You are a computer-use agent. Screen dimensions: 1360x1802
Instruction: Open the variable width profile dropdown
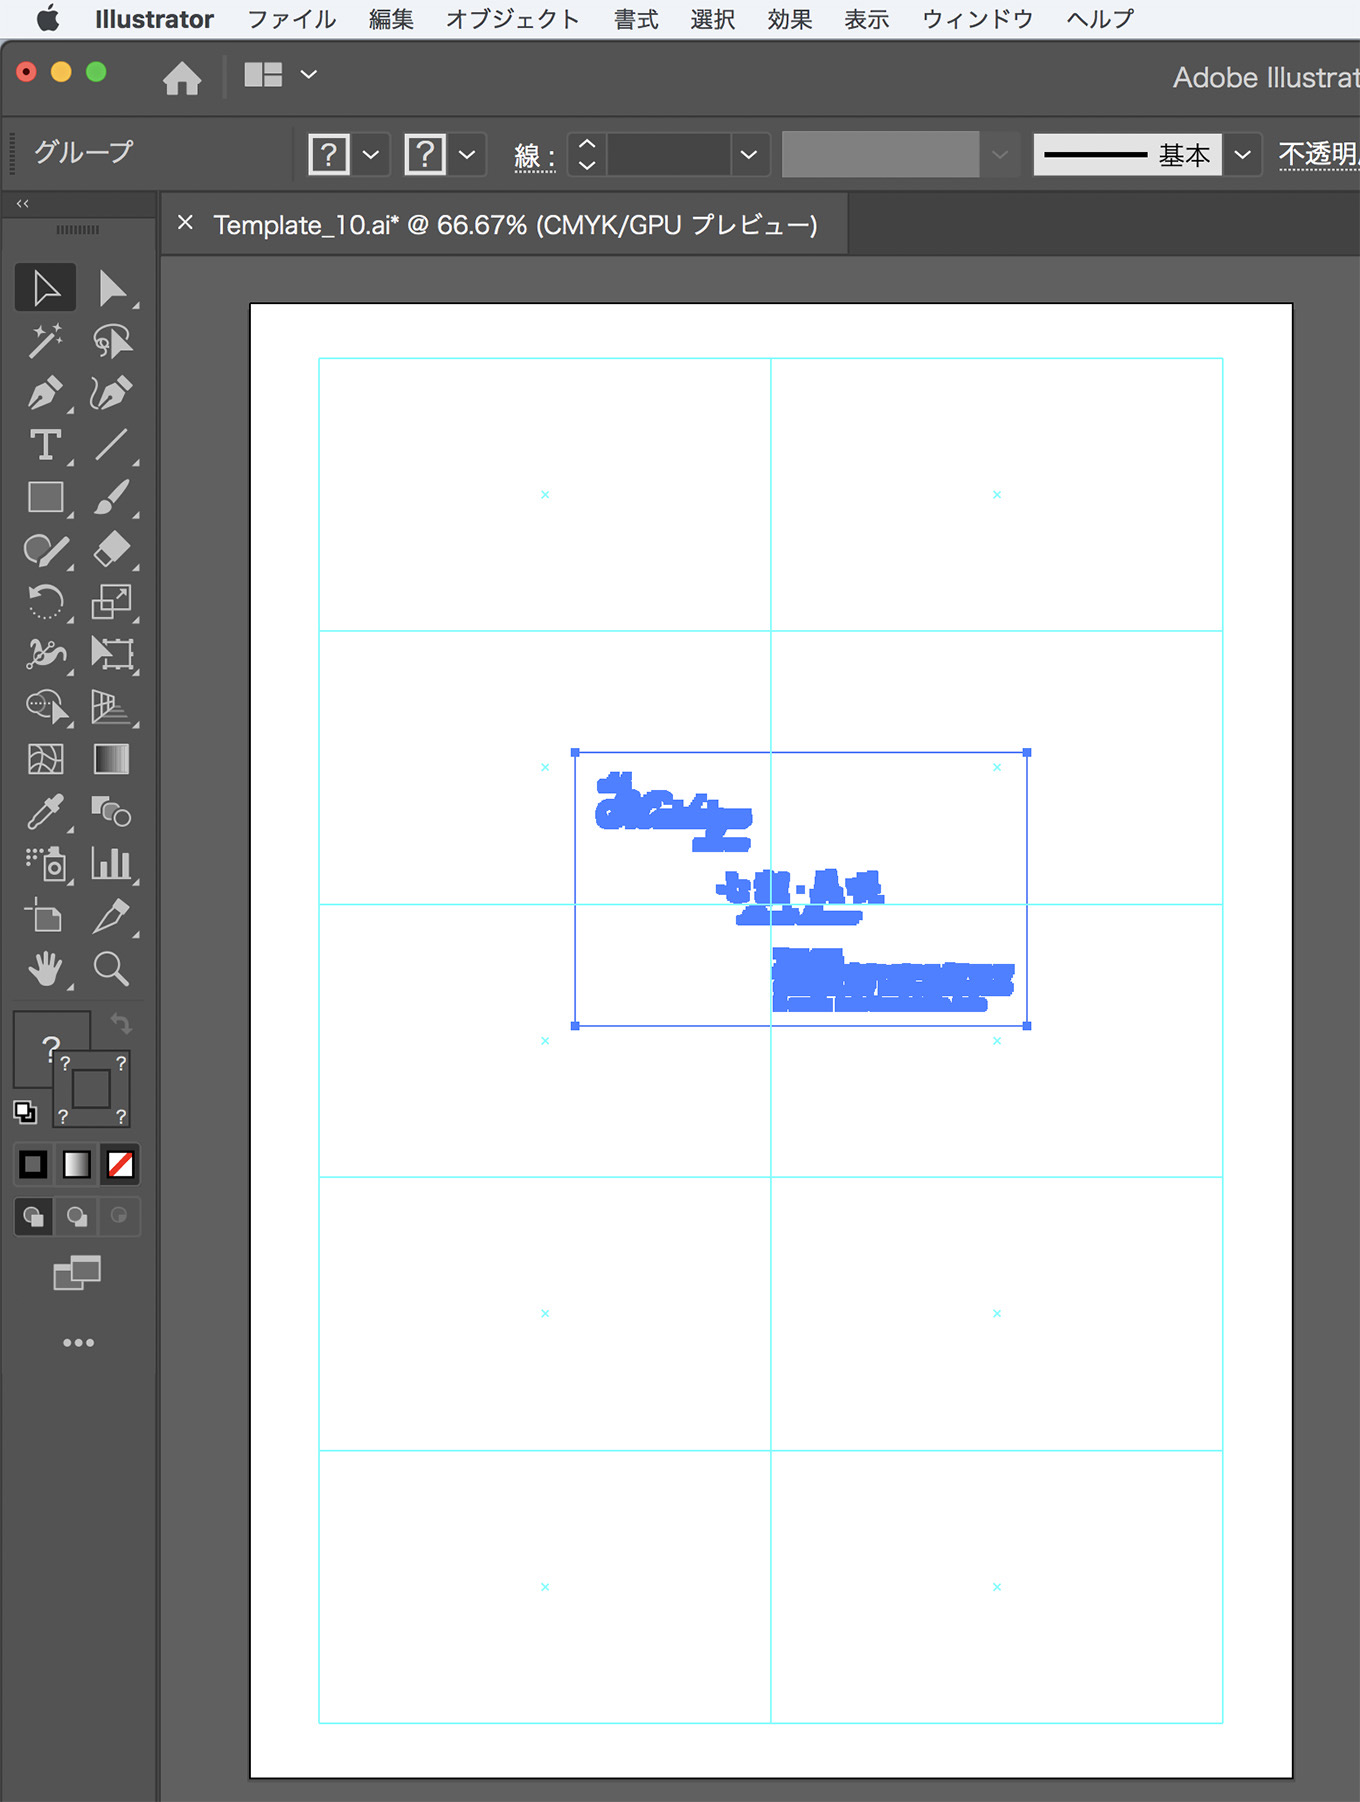[999, 155]
